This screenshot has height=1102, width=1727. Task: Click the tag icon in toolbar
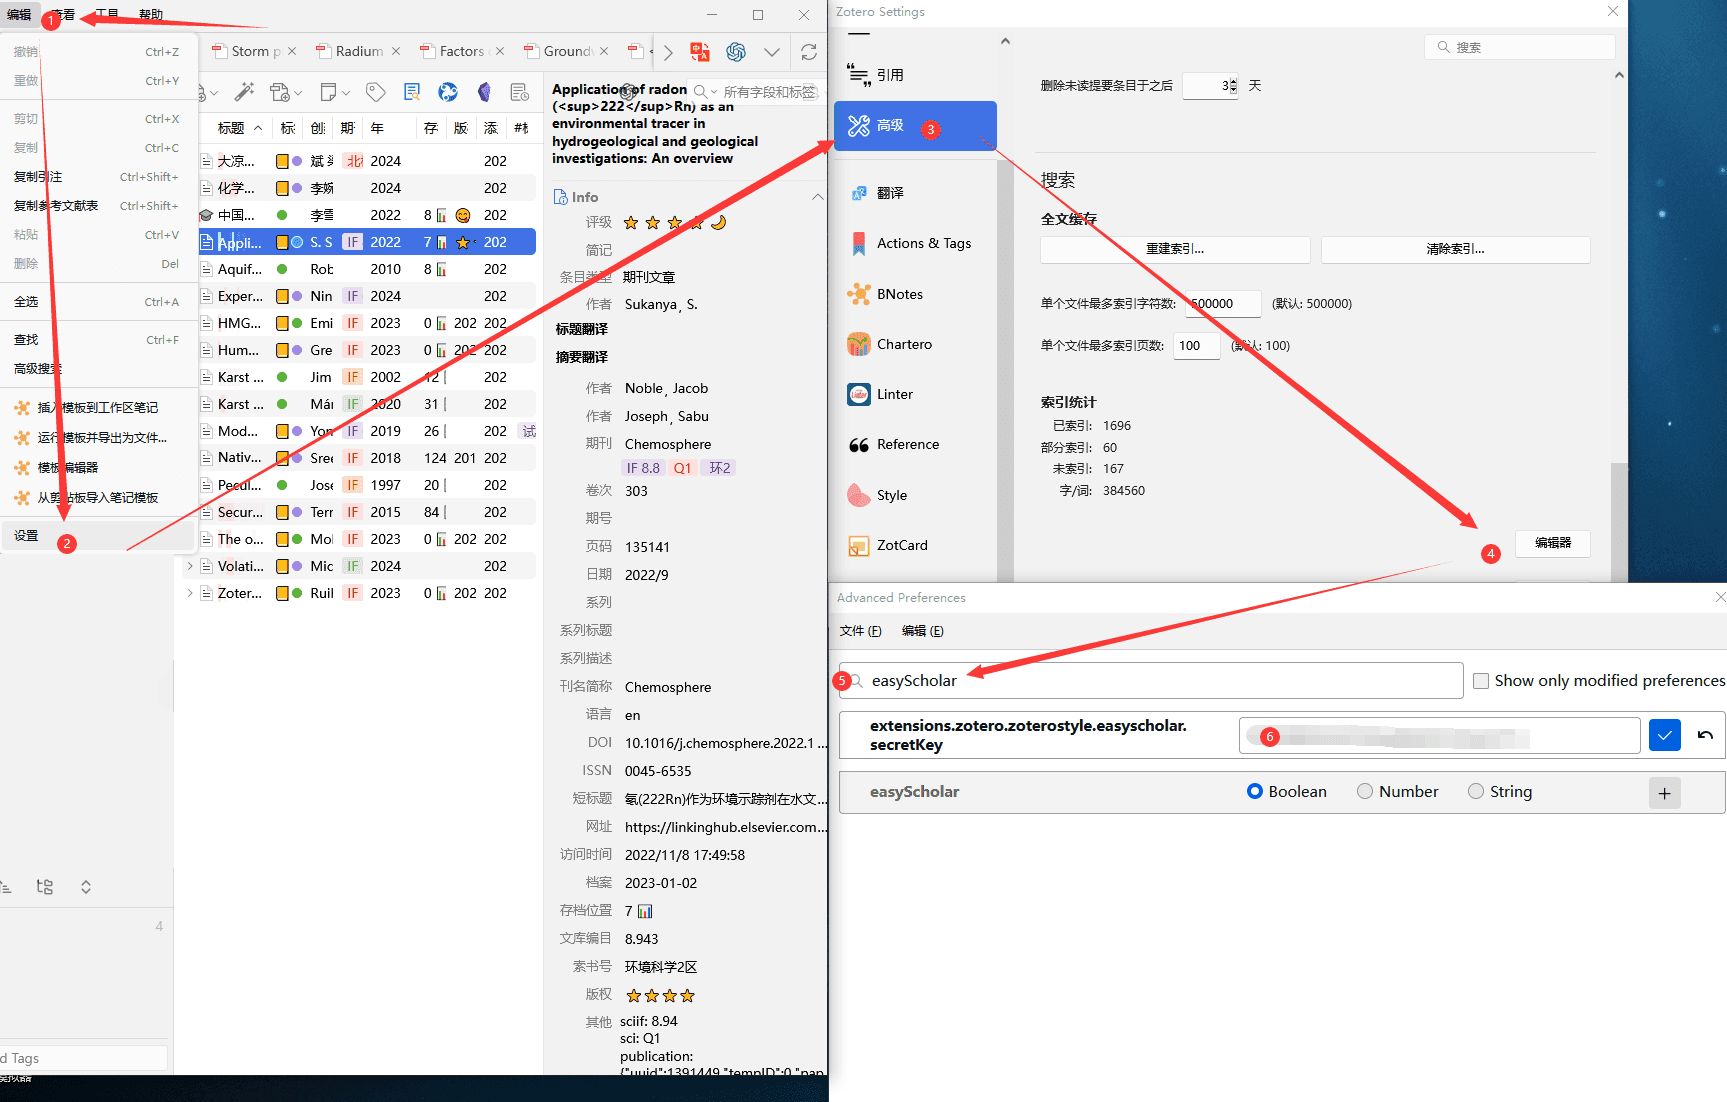point(376,92)
